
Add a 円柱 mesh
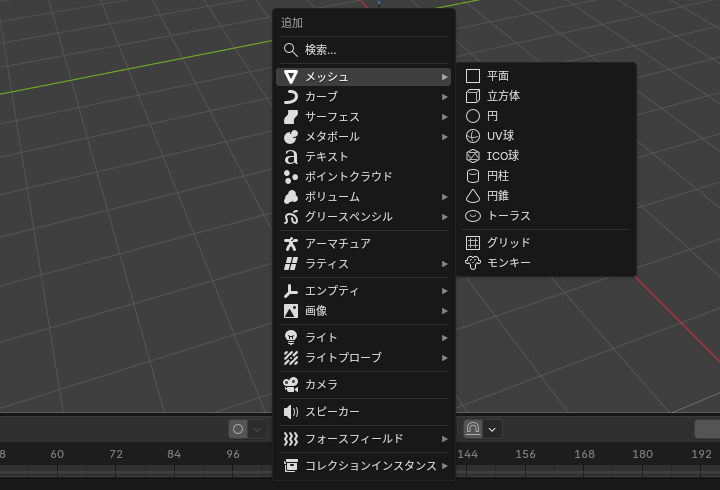(546, 176)
